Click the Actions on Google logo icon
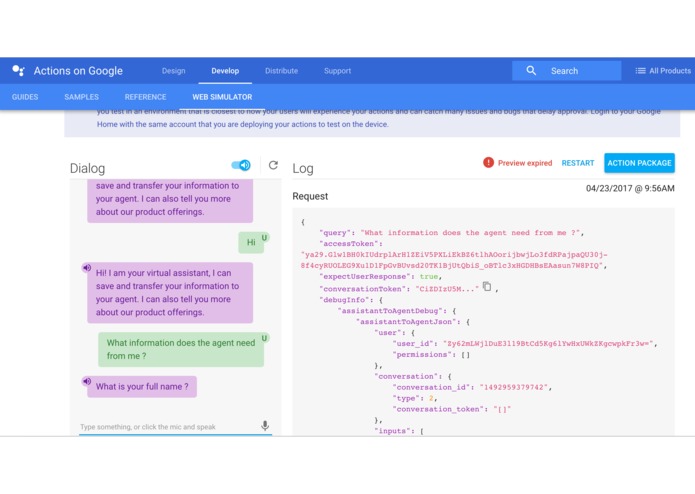 (18, 71)
